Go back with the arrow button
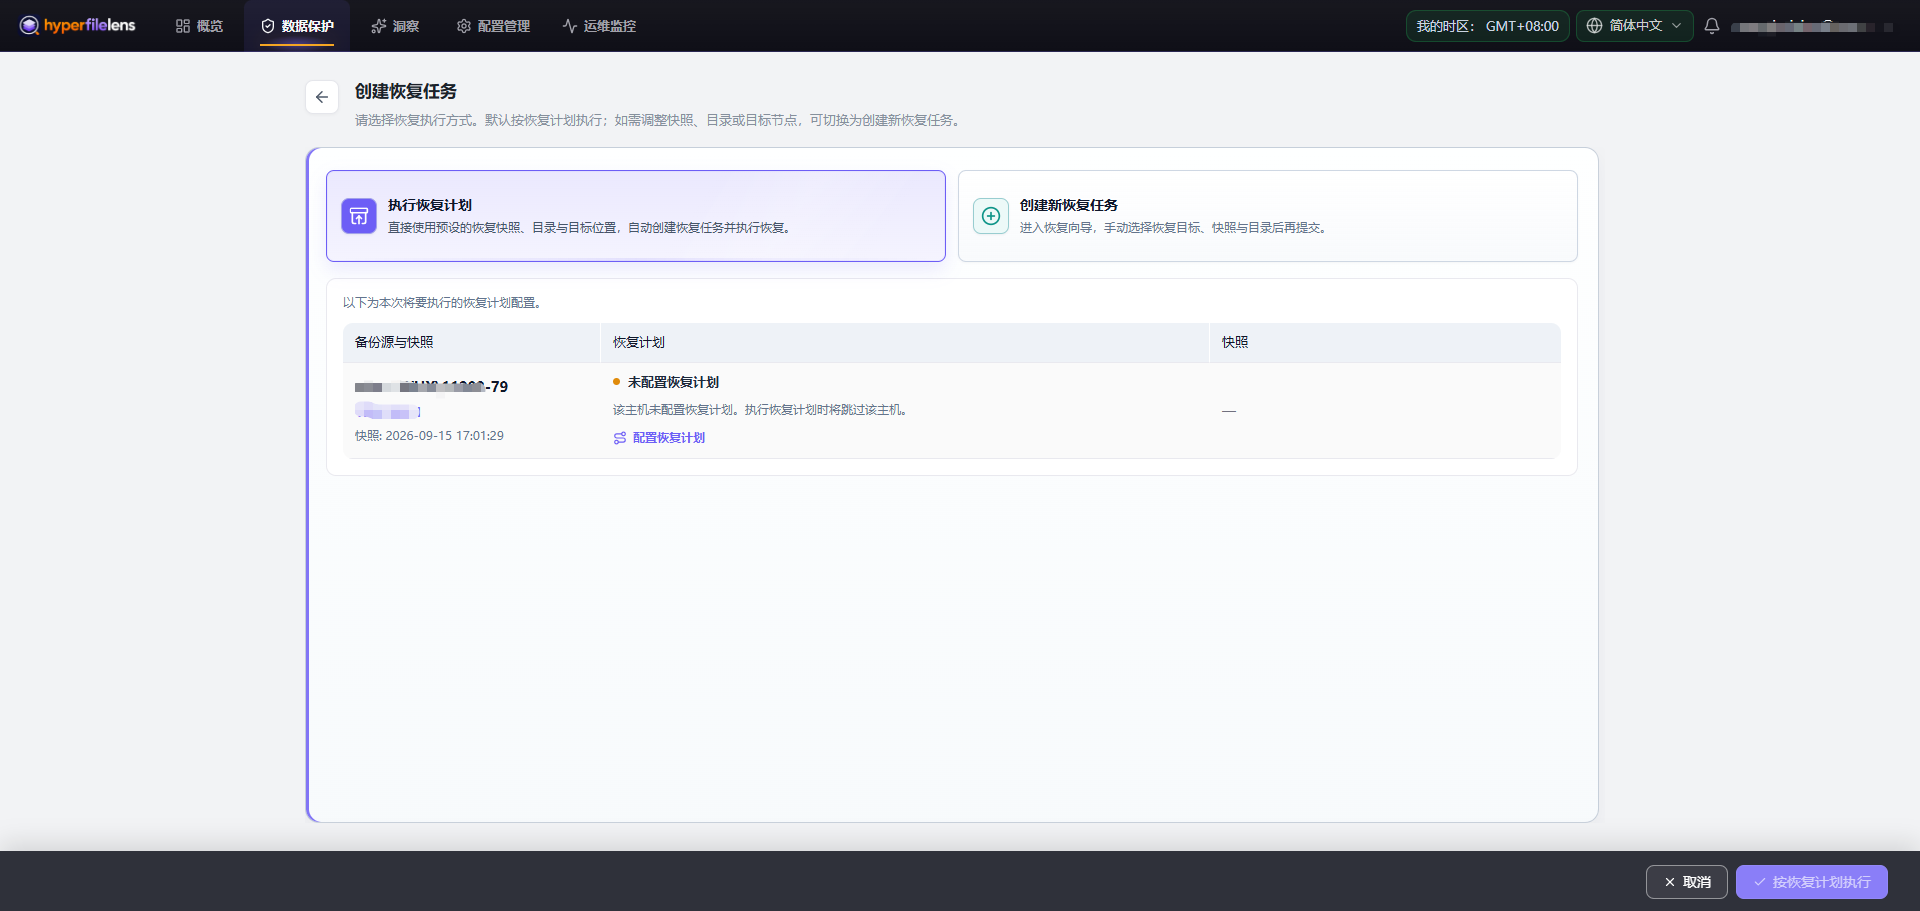 coord(322,97)
